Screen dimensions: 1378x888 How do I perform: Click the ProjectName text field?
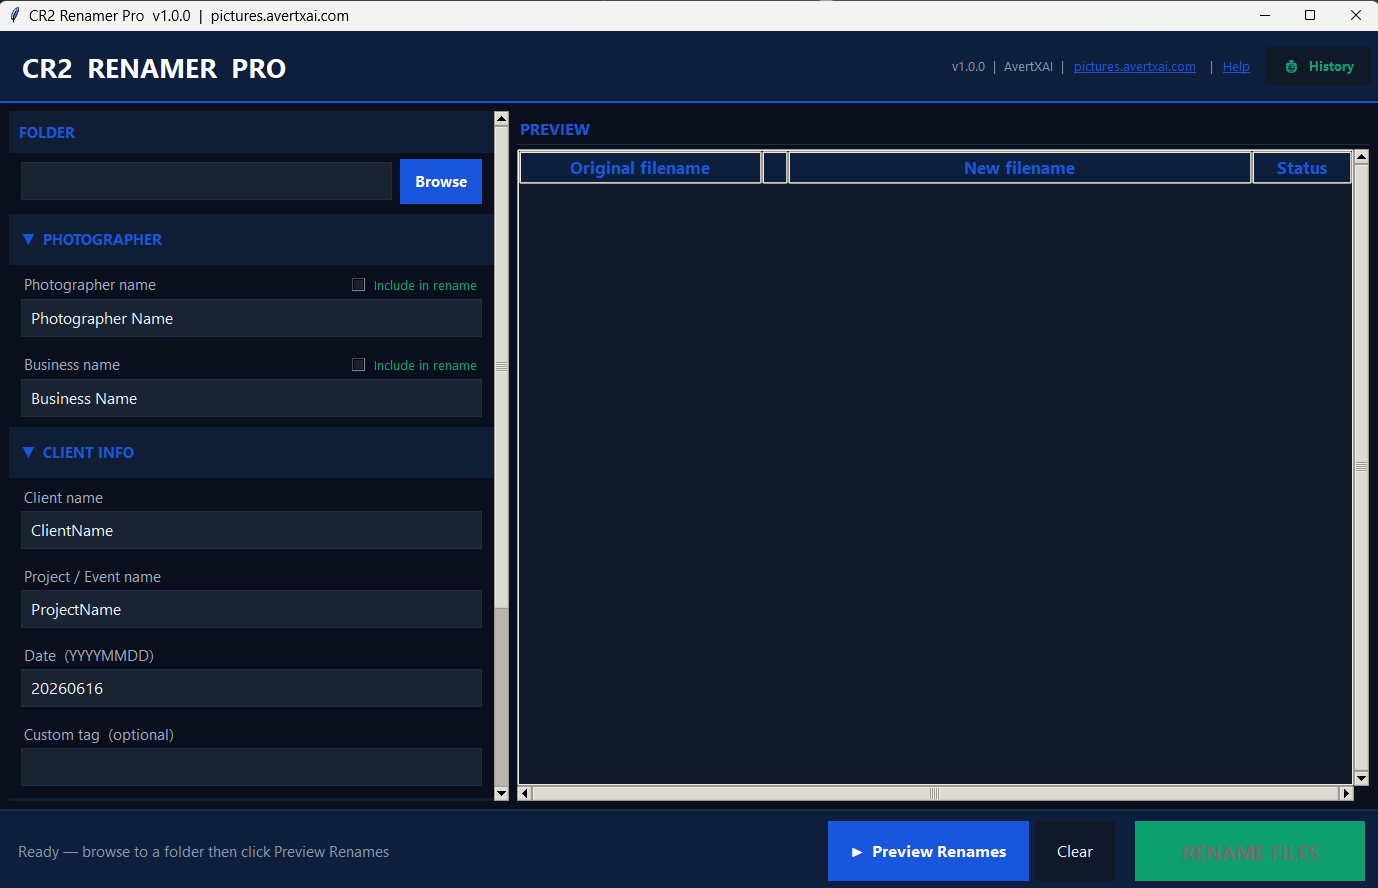251,609
